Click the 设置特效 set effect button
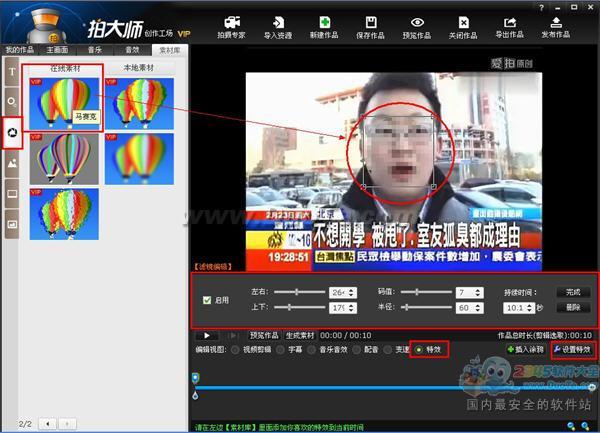Viewport: 600px width, 433px height. (x=573, y=350)
